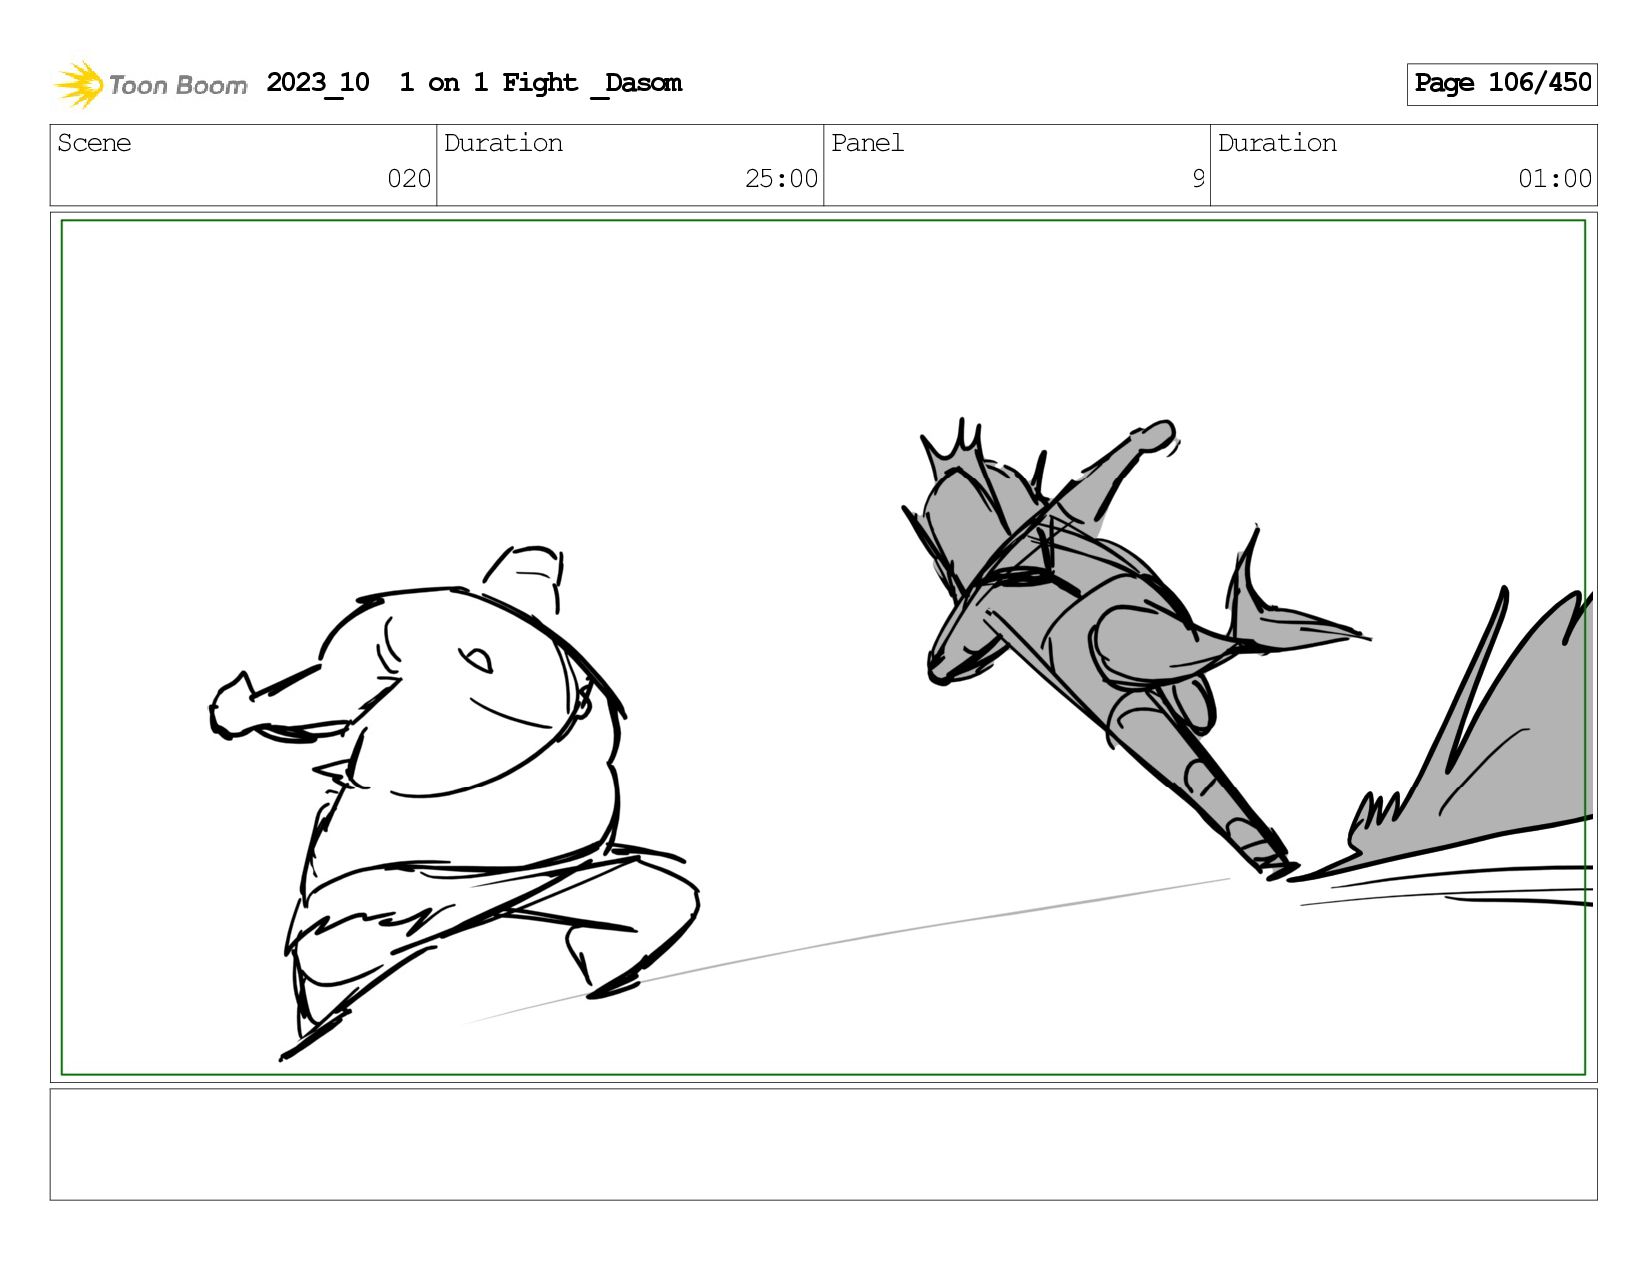The width and height of the screenshot is (1650, 1275).
Task: Click the empty notes box below the panel
Action: 823,1145
